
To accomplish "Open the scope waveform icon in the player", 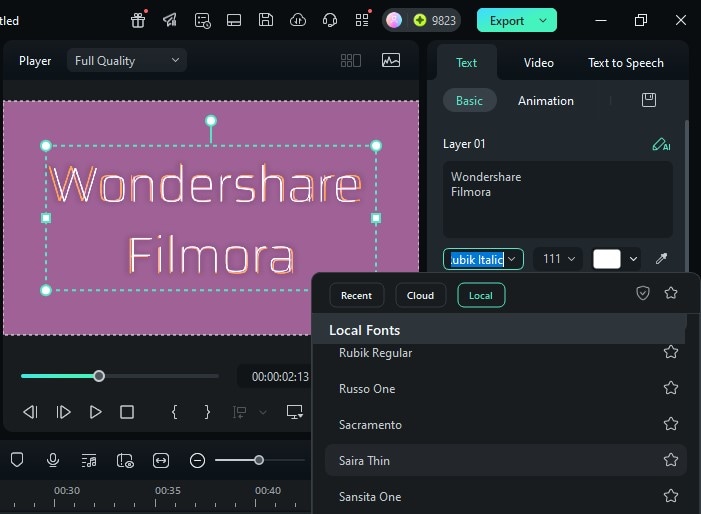I will [391, 60].
